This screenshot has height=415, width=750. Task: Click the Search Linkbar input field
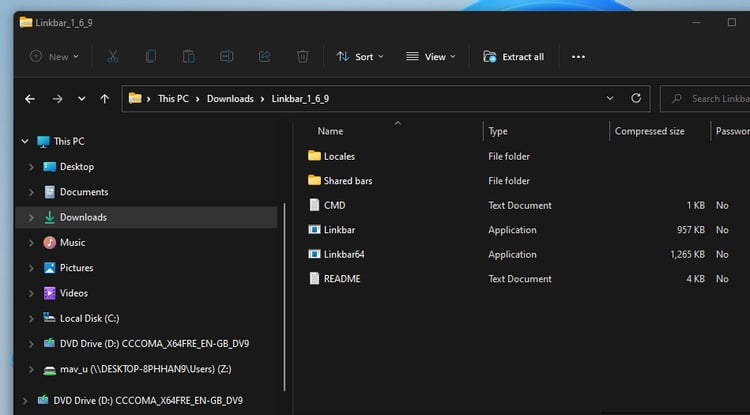(x=705, y=98)
